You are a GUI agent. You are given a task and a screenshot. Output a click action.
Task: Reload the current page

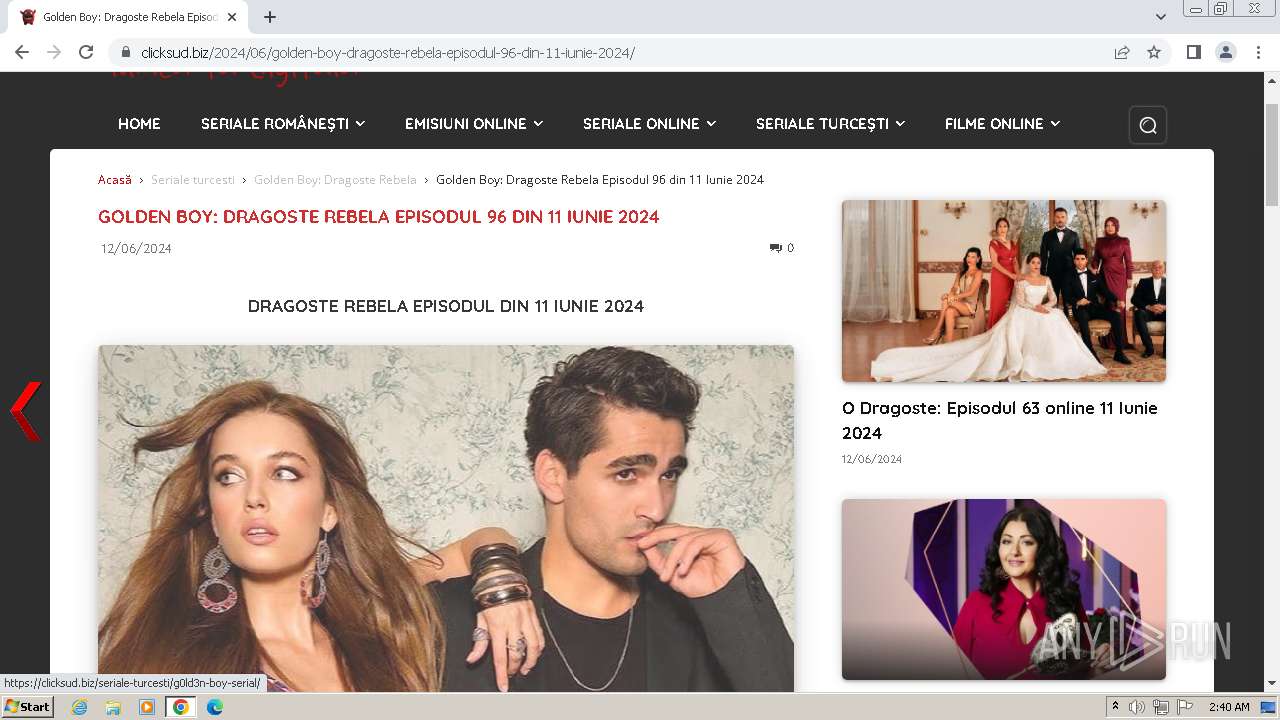point(86,52)
